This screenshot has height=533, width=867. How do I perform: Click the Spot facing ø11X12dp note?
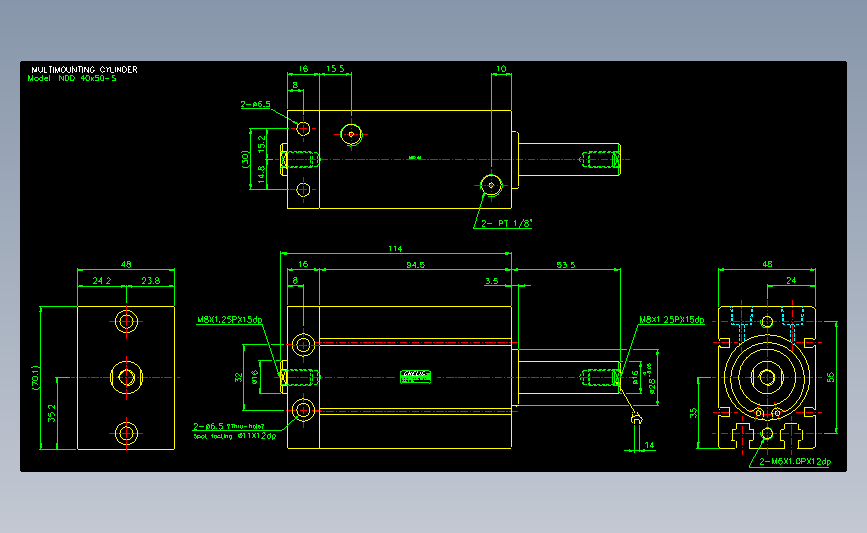click(x=234, y=436)
